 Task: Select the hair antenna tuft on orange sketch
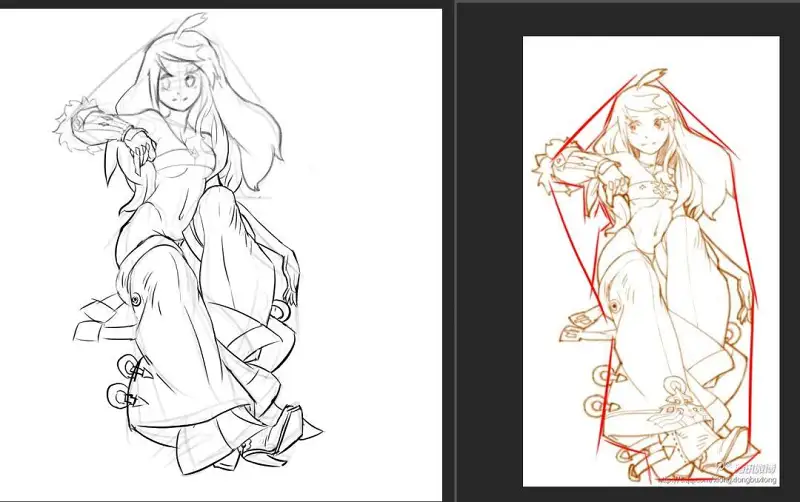tap(649, 77)
